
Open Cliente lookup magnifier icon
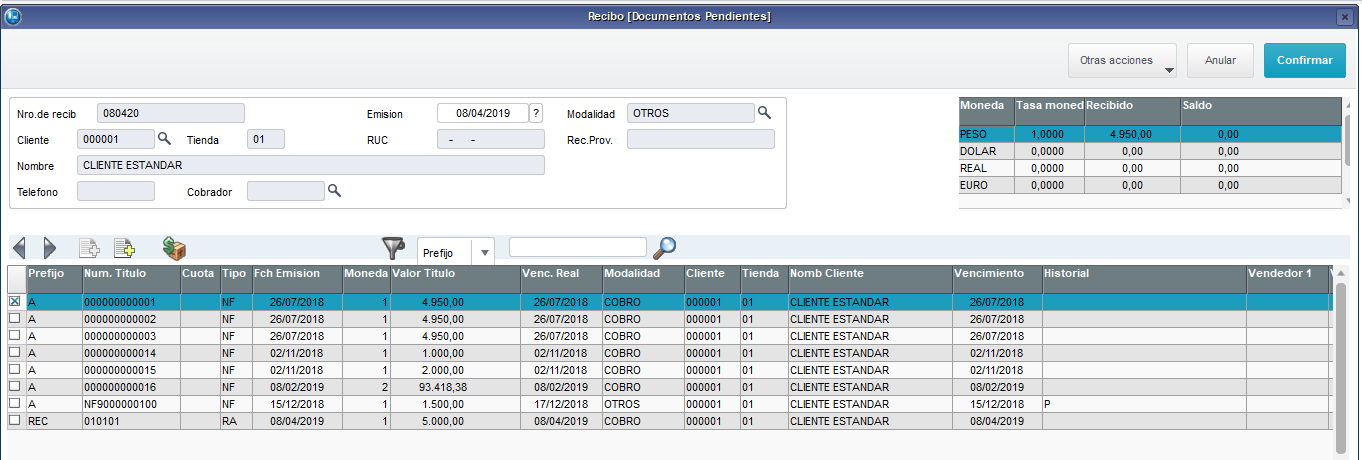click(165, 139)
